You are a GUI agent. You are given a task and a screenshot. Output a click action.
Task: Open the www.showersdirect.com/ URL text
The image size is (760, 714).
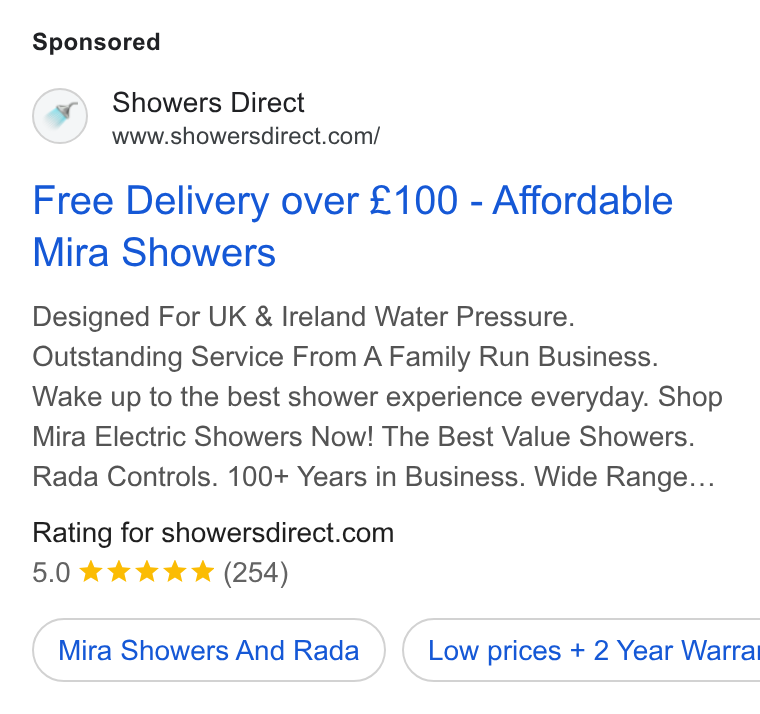tap(246, 136)
